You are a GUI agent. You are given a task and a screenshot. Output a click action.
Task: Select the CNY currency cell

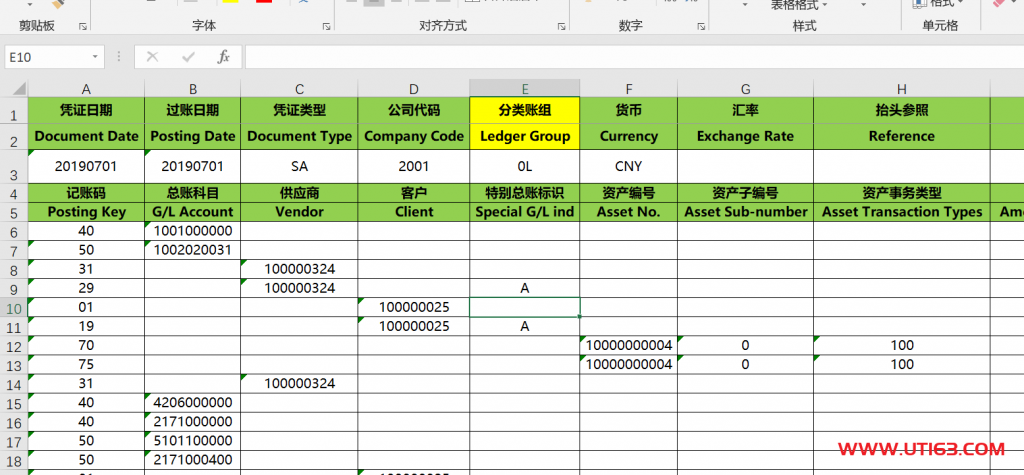(629, 167)
